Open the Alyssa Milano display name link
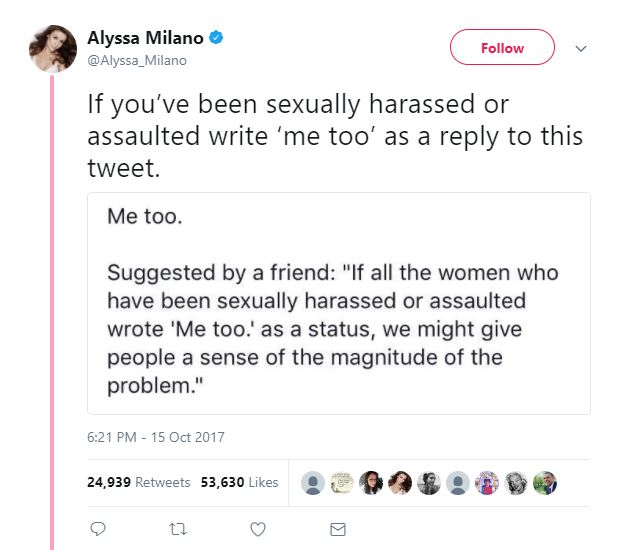This screenshot has width=623, height=550. pos(145,38)
